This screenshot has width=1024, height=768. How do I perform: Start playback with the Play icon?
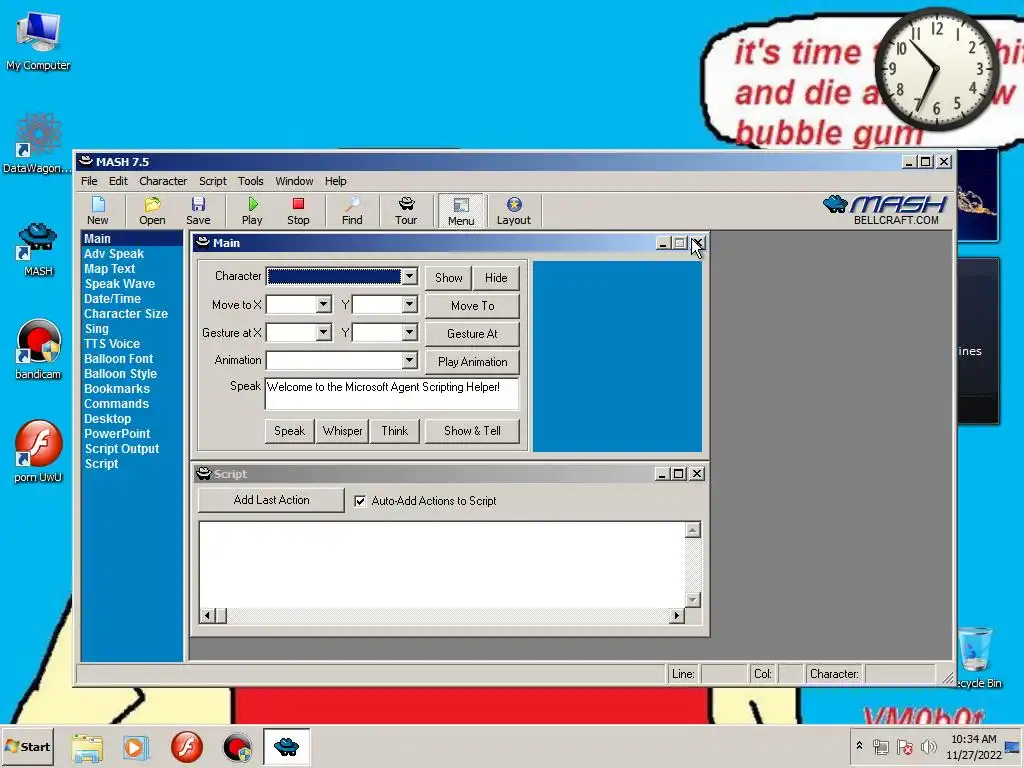pos(252,210)
